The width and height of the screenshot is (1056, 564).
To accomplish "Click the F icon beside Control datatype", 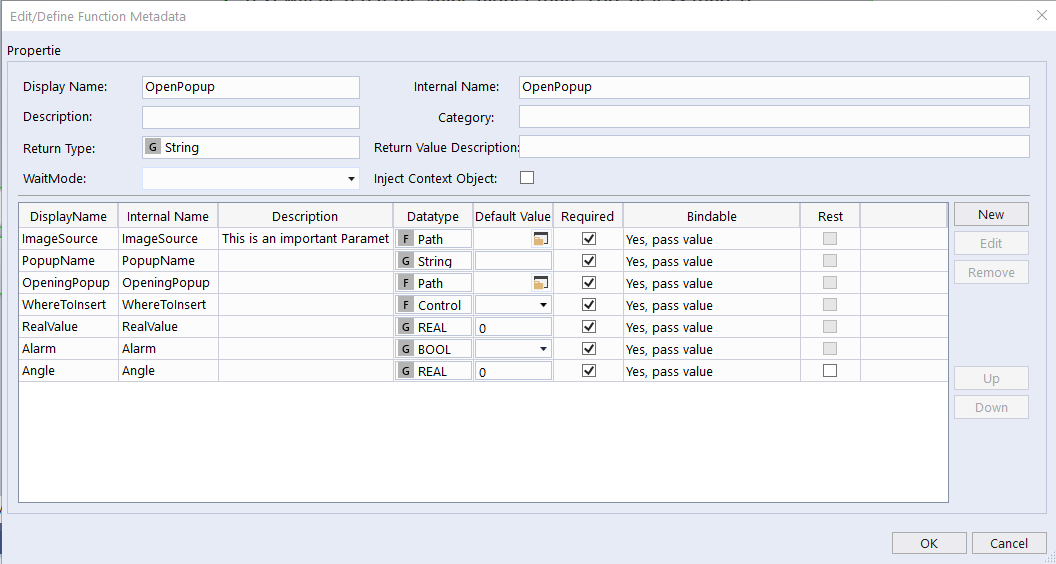I will (x=406, y=305).
